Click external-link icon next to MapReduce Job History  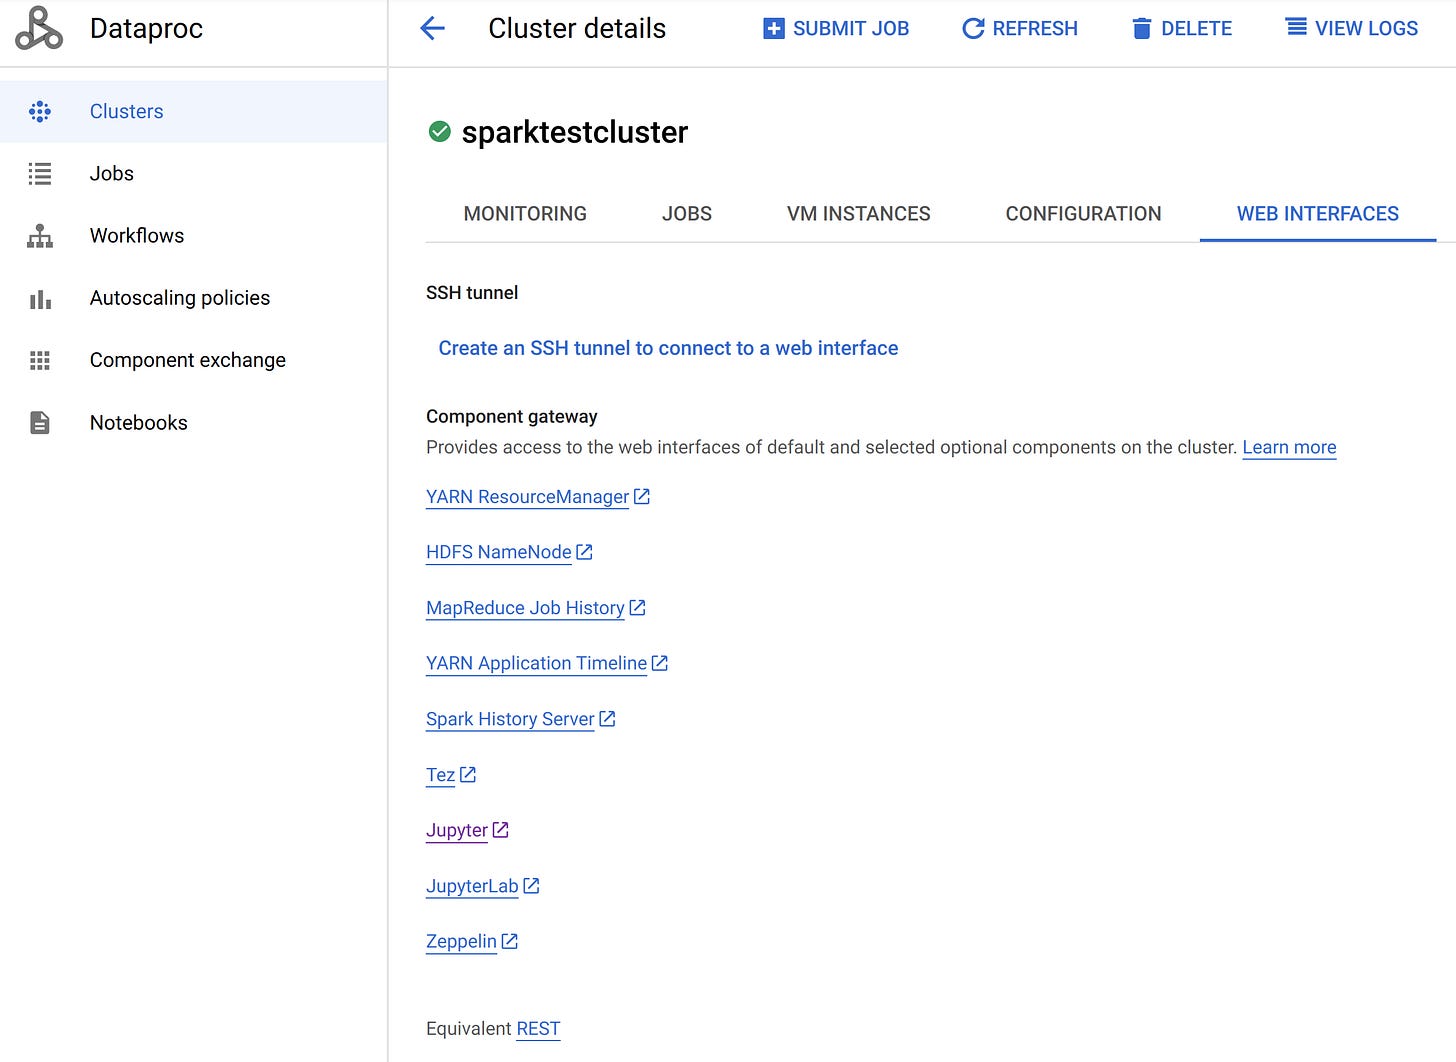tap(637, 607)
